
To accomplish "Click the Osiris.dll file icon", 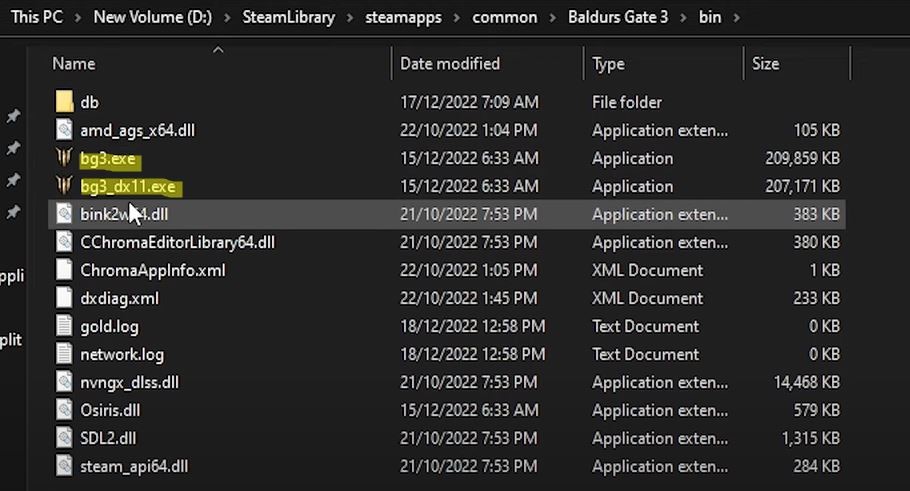I will (64, 409).
